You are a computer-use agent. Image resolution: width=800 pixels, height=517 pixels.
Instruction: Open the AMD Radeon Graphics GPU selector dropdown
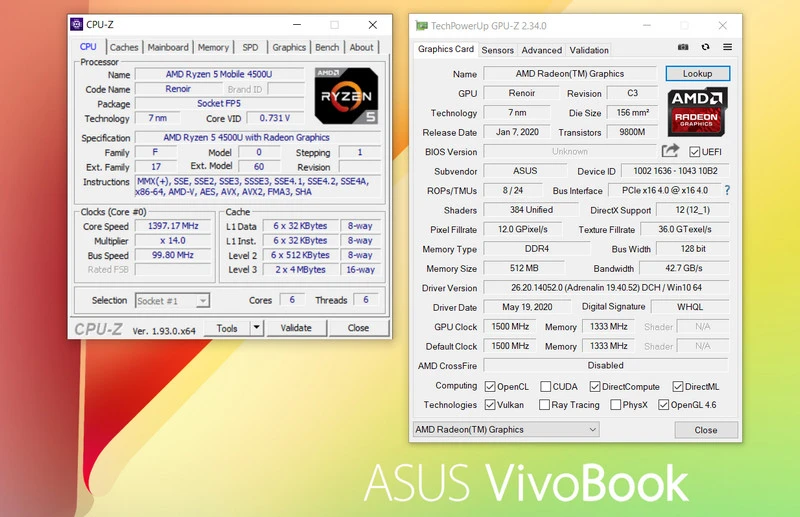click(505, 429)
